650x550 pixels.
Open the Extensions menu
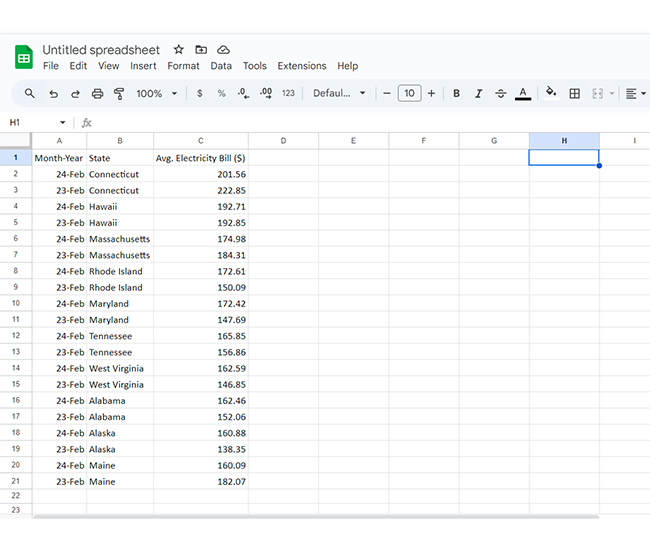click(302, 66)
